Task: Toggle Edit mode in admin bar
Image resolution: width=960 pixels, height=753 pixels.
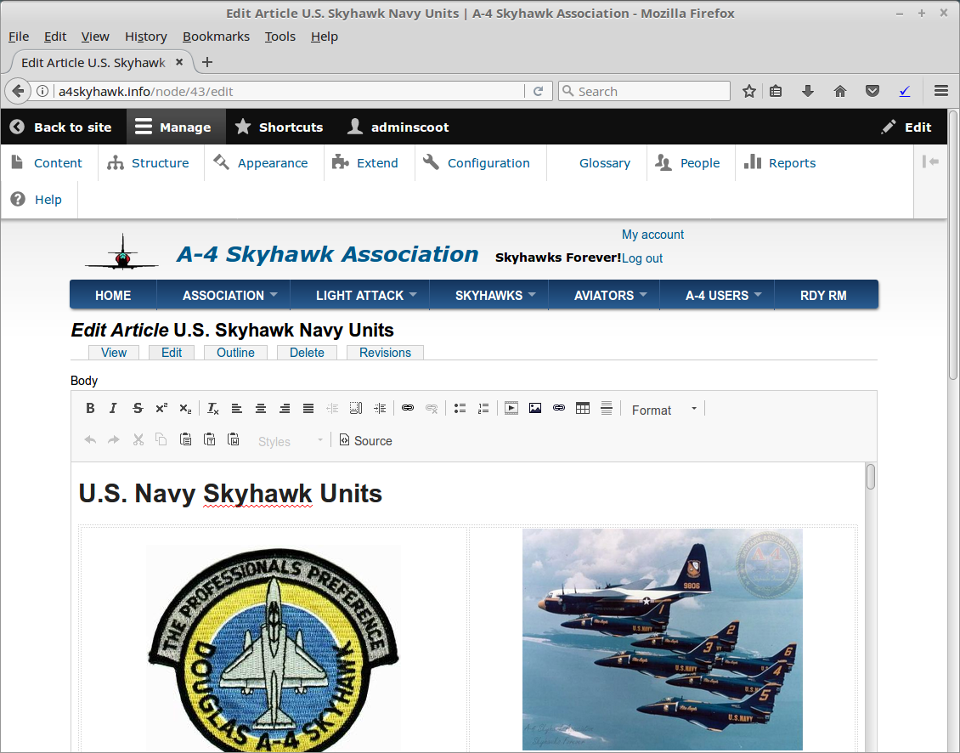Action: tap(907, 127)
